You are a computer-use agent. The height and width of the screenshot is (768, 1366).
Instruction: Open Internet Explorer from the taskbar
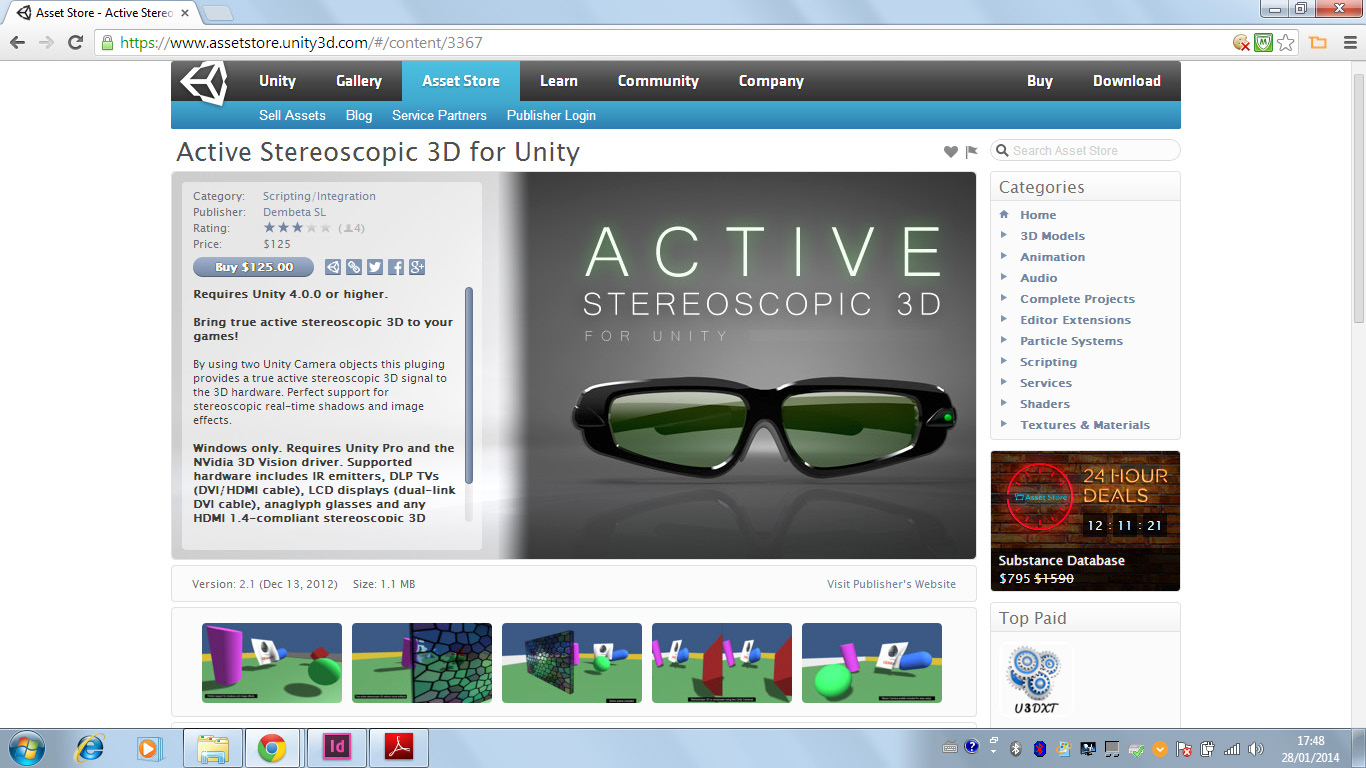pos(91,748)
